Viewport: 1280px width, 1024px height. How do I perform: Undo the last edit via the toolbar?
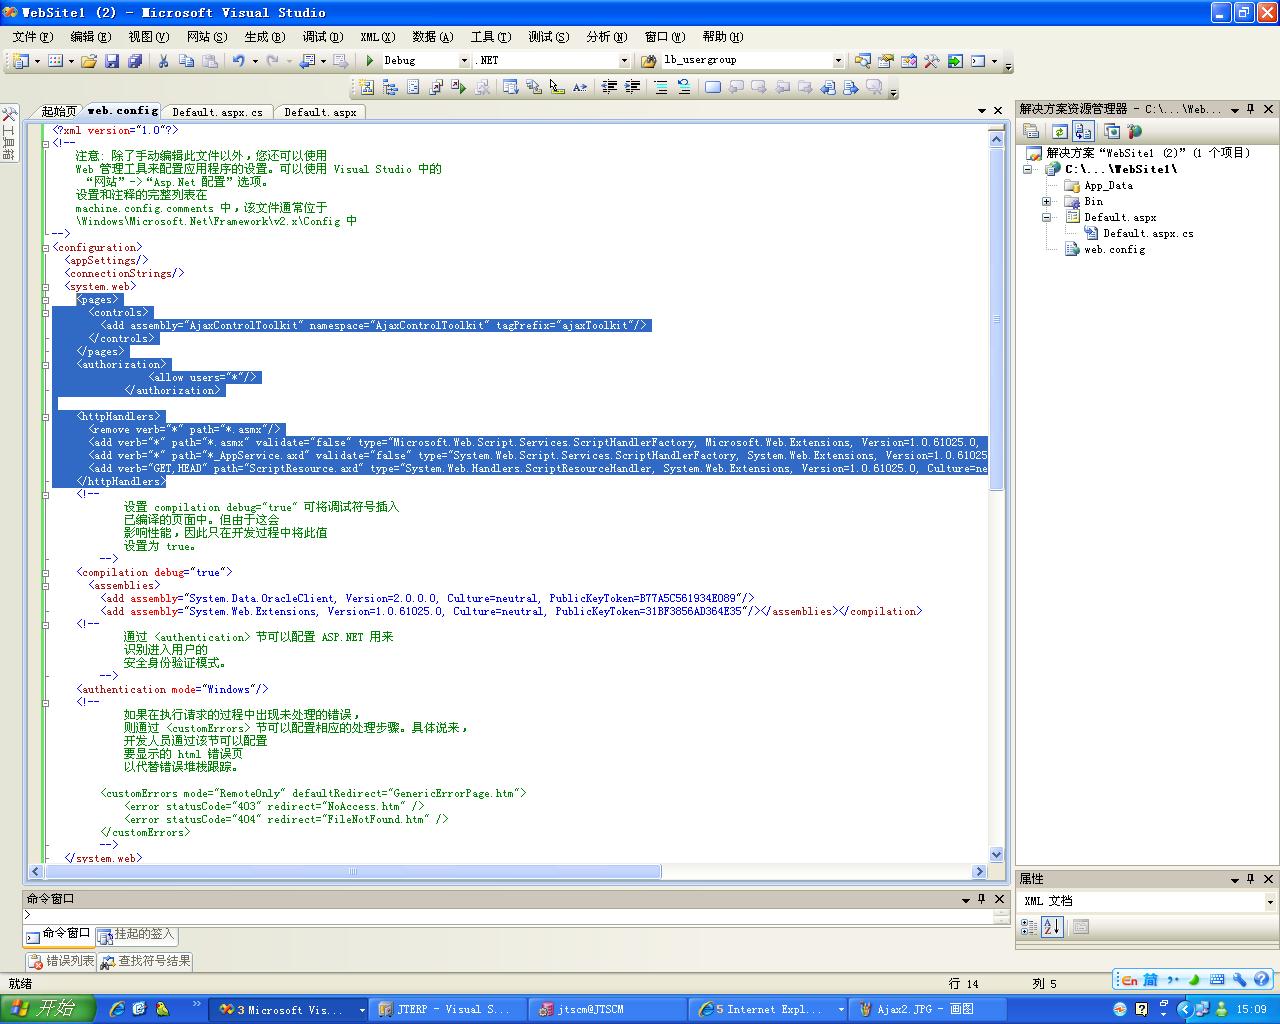click(x=238, y=61)
